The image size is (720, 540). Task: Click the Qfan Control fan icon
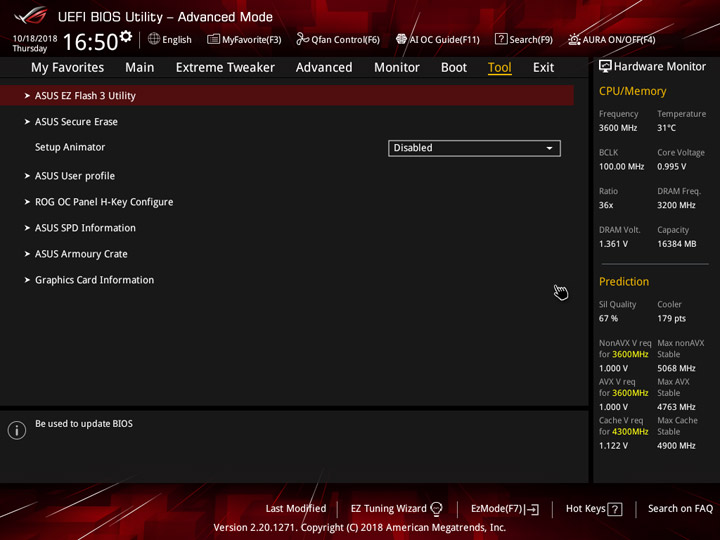302,39
